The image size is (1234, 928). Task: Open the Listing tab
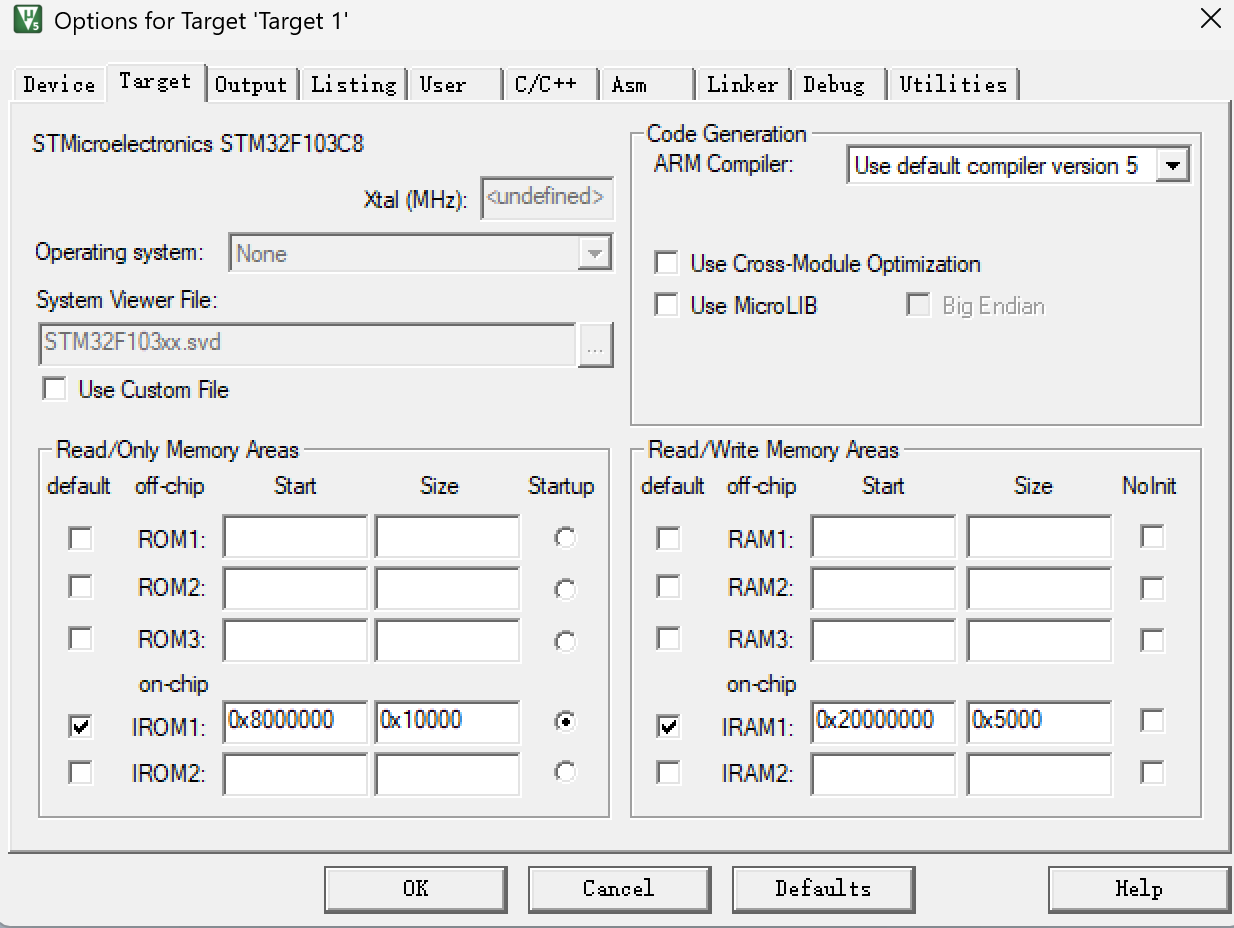[x=353, y=85]
